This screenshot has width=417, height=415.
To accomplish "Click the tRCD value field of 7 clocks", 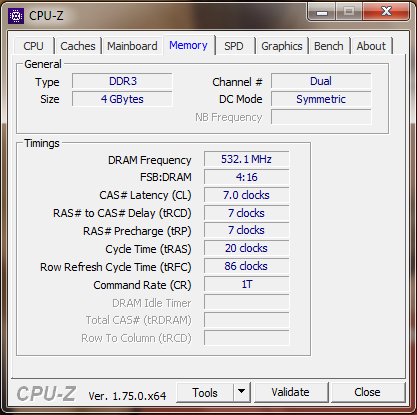I will point(247,213).
